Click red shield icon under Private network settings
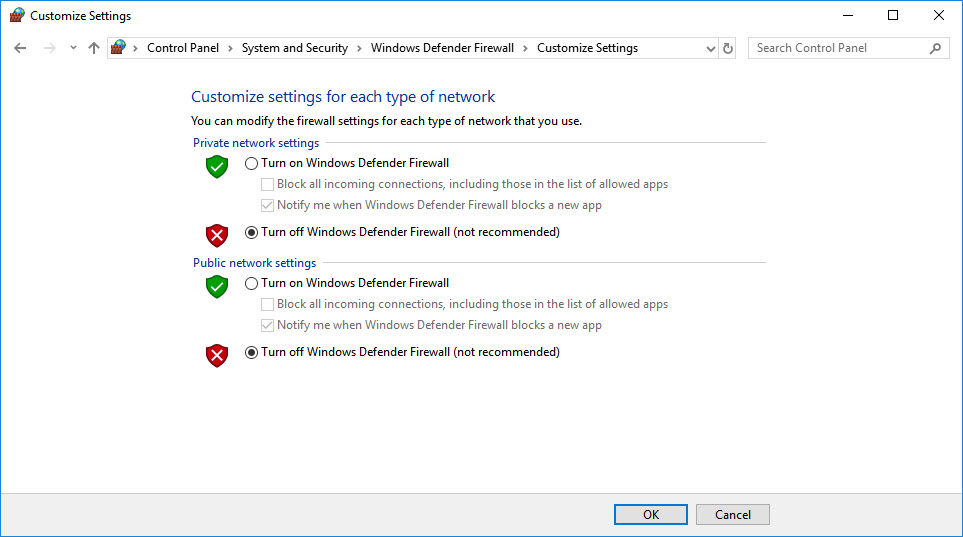 click(x=217, y=235)
